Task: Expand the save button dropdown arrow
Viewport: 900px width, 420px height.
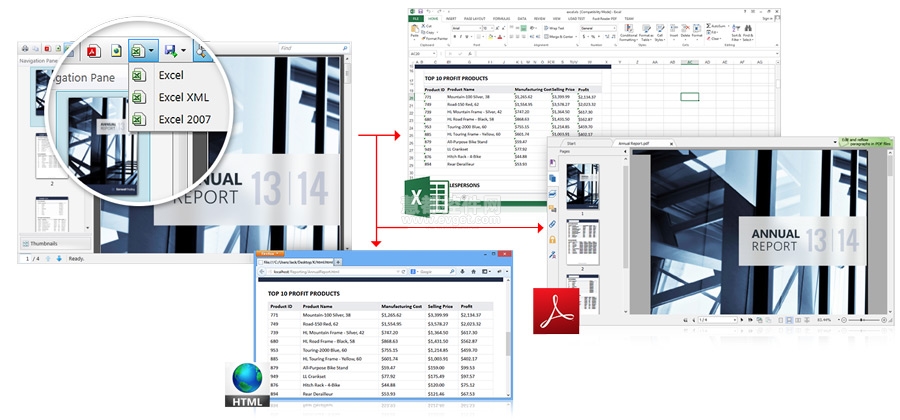Action: [x=183, y=51]
